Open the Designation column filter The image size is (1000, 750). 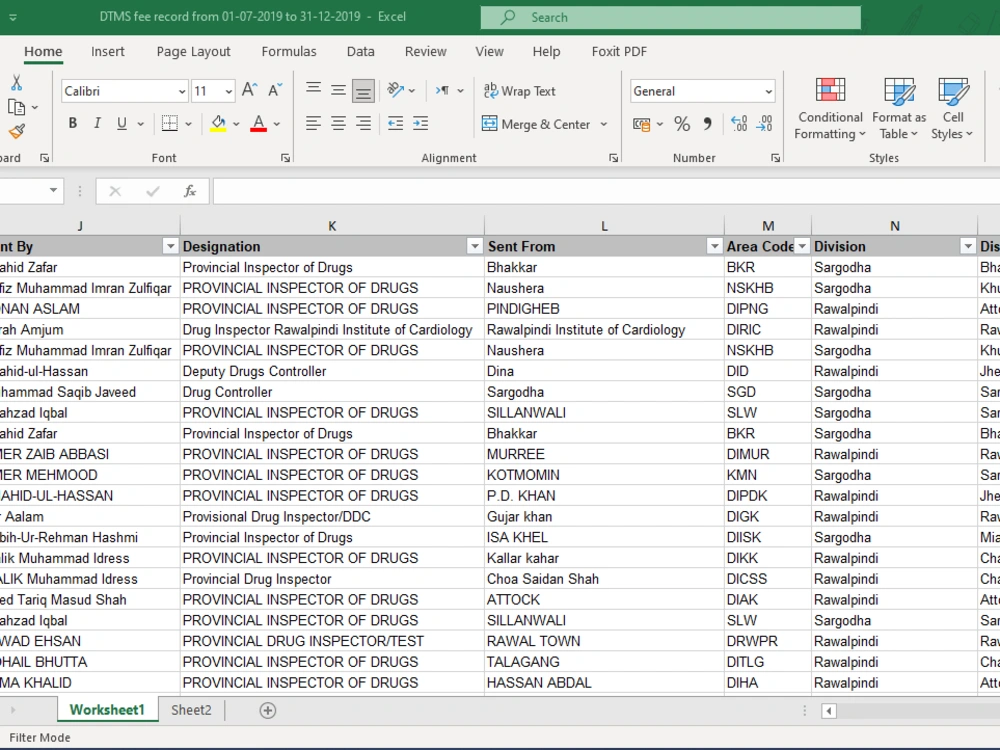tap(474, 245)
